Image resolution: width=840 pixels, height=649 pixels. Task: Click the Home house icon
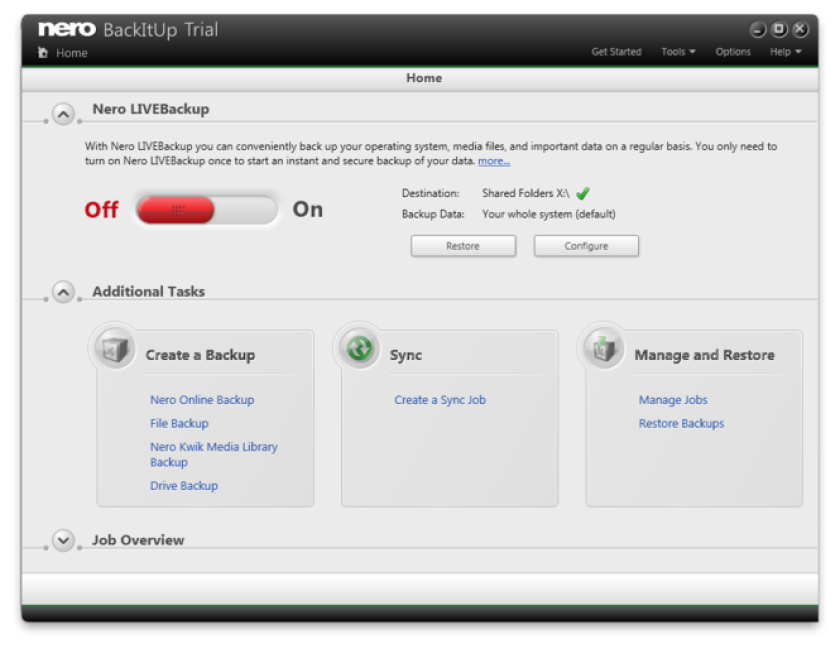pyautogui.click(x=43, y=52)
